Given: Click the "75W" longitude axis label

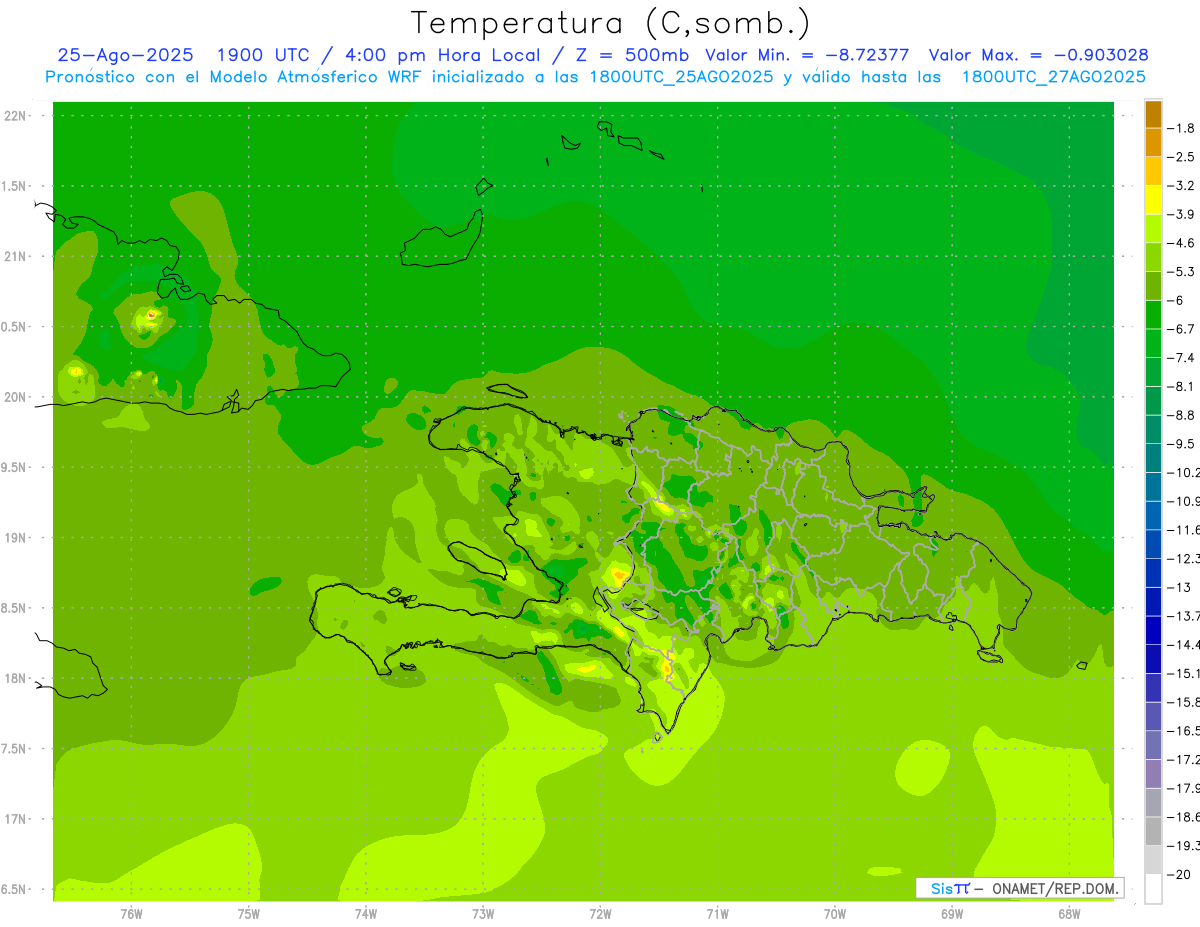Looking at the screenshot, I should click(248, 914).
